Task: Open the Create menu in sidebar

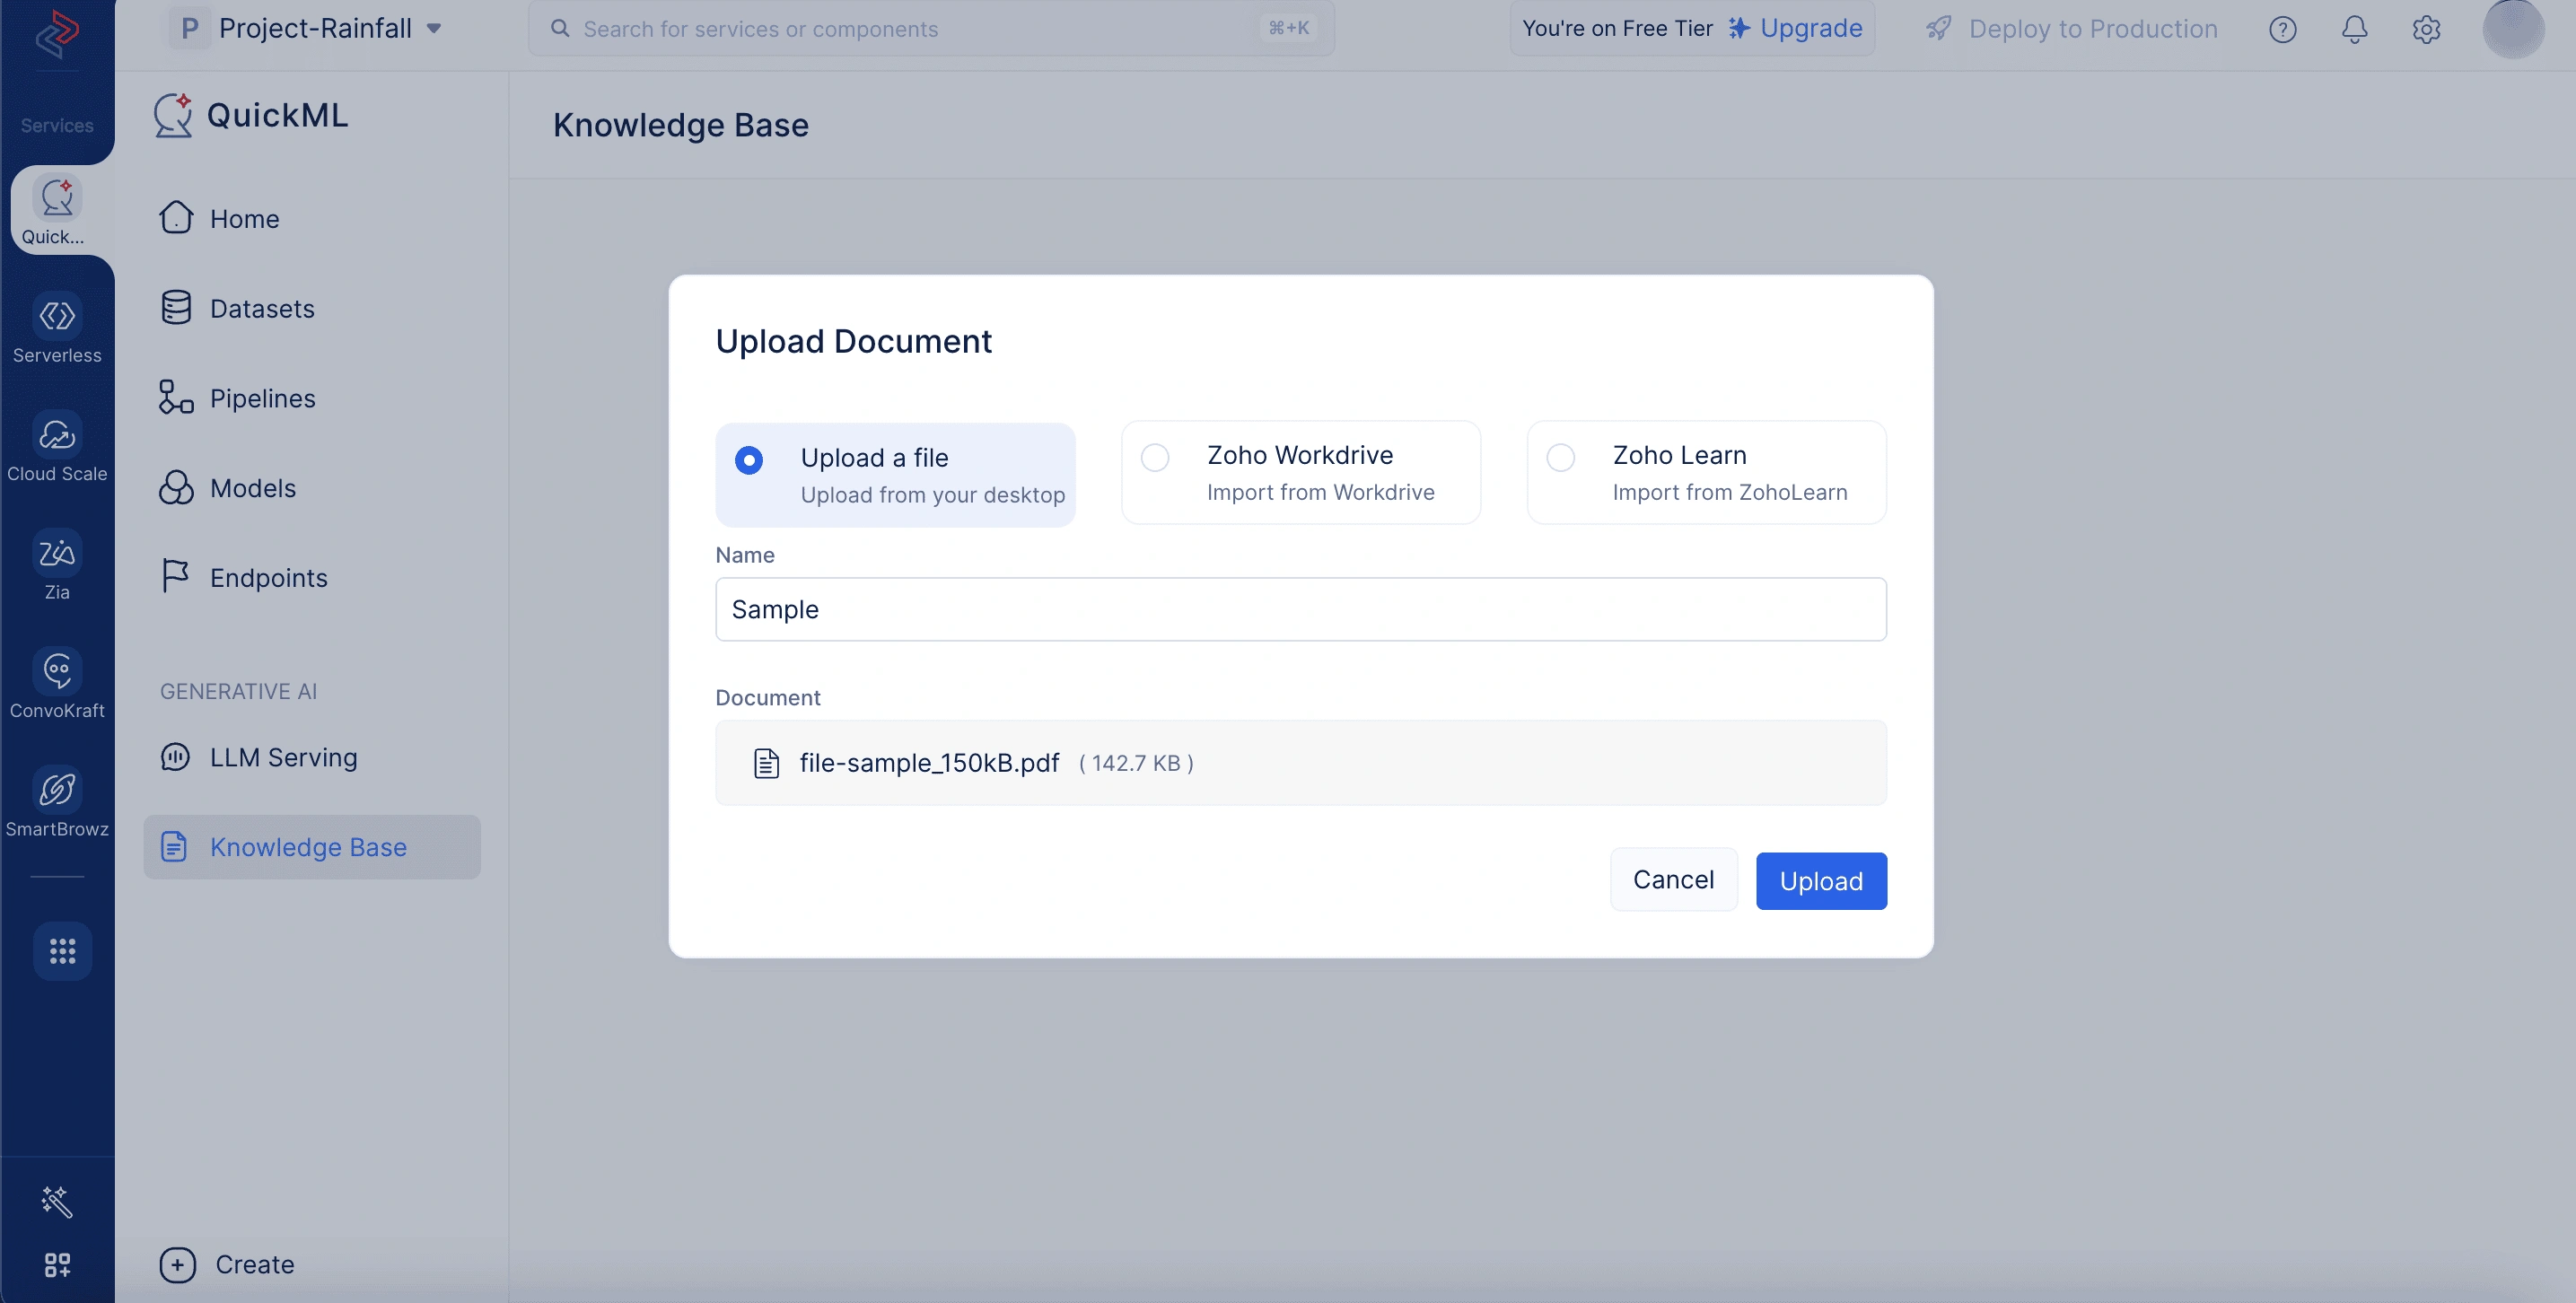Action: [228, 1264]
